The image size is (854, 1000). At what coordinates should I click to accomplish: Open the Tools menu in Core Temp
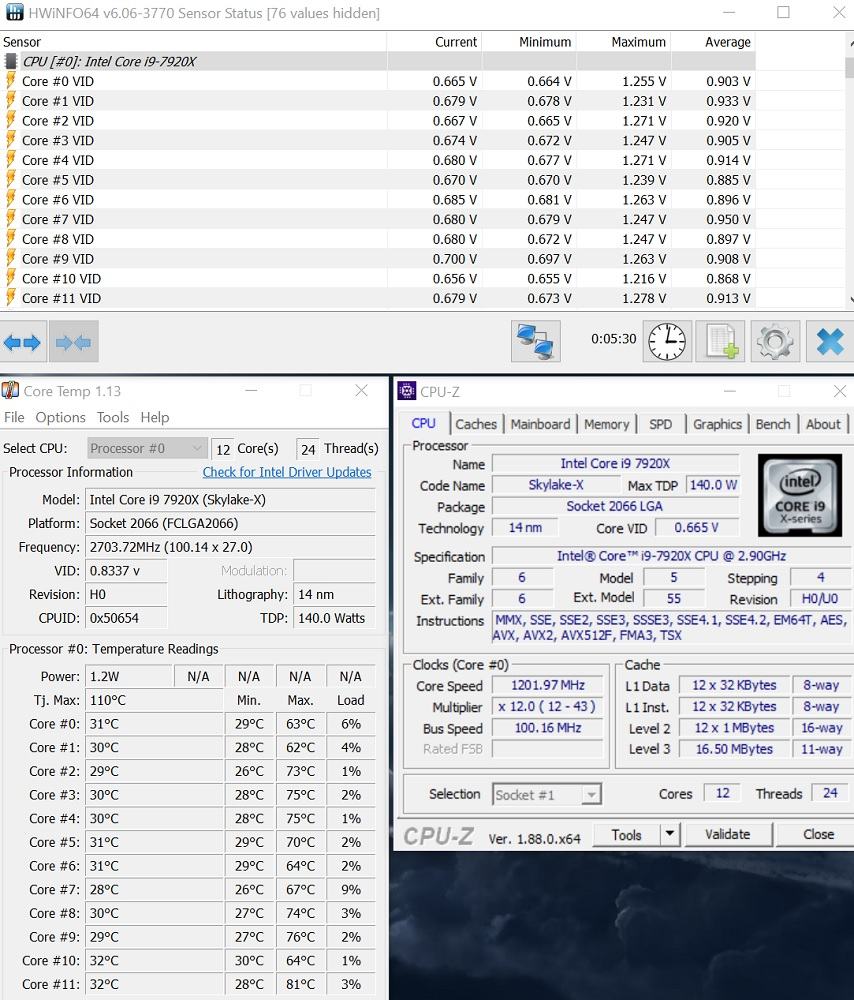pos(113,417)
